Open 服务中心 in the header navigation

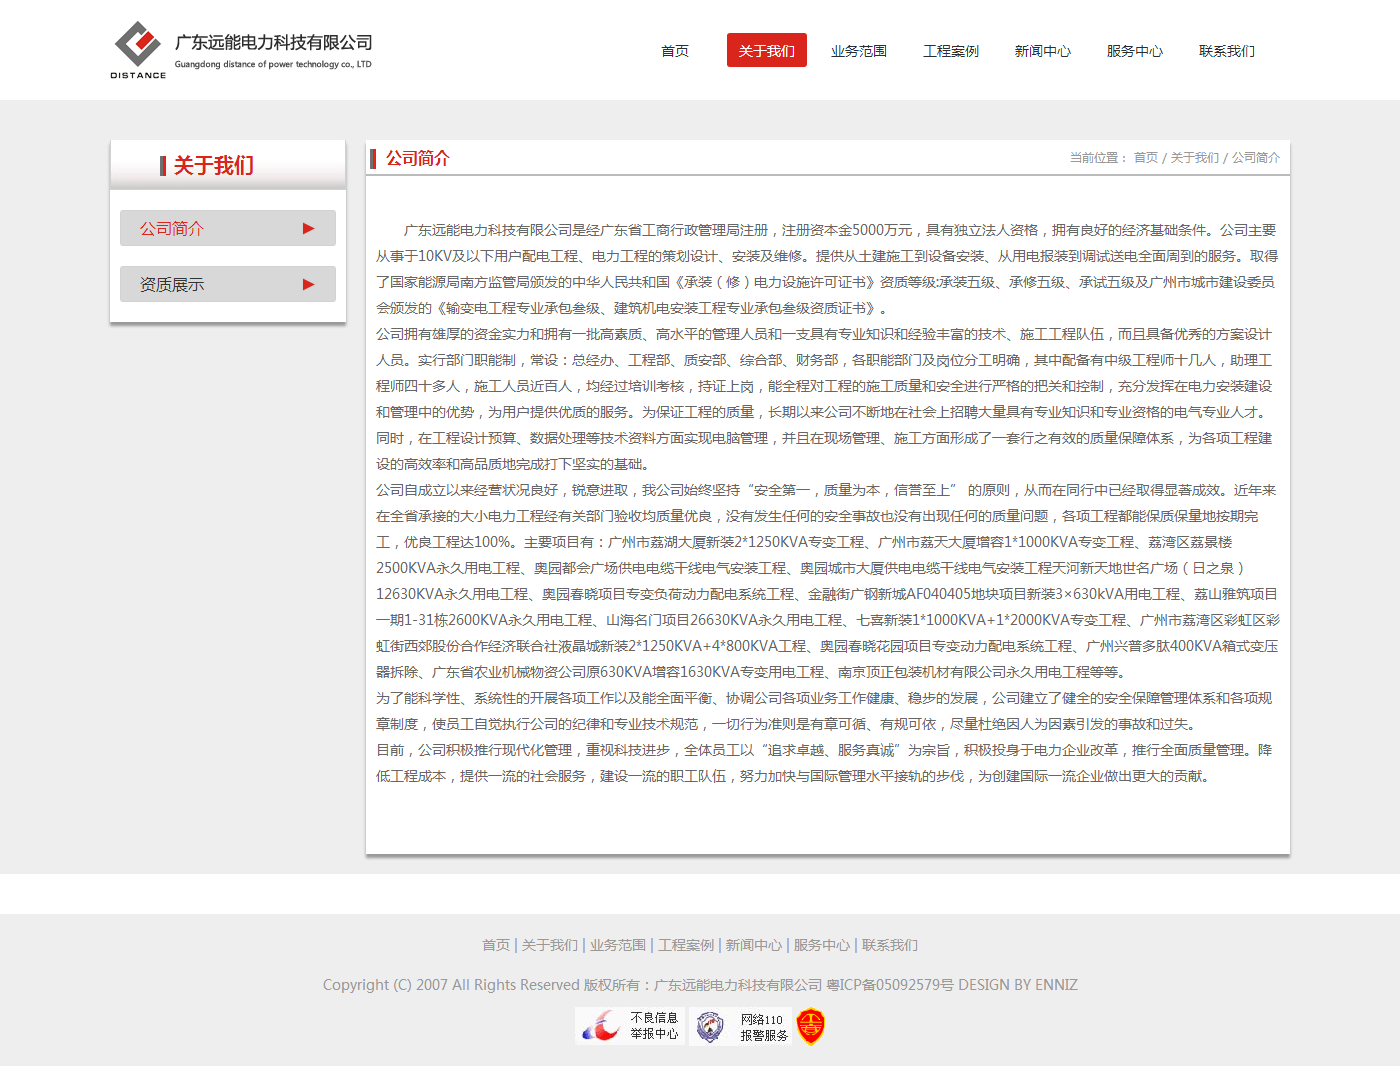[x=1134, y=51]
